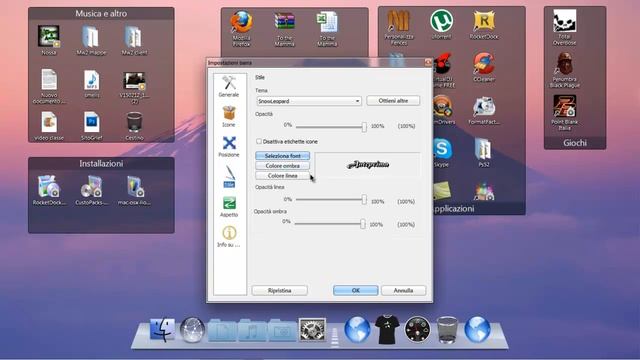Image resolution: width=640 pixels, height=360 pixels.
Task: Open the Dashboard gauge dock icon
Action: (417, 330)
